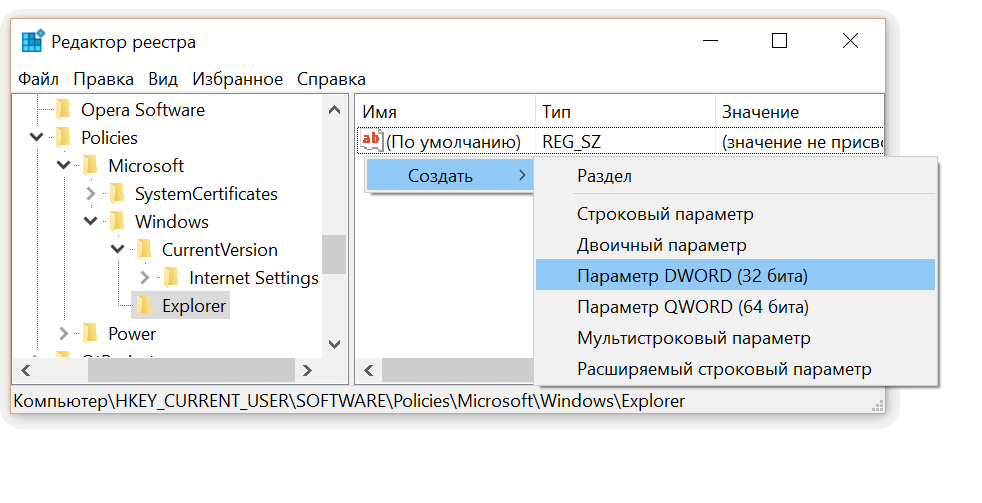Click the CurrentVersion folder icon
The width and height of the screenshot is (982, 503).
click(x=144, y=250)
